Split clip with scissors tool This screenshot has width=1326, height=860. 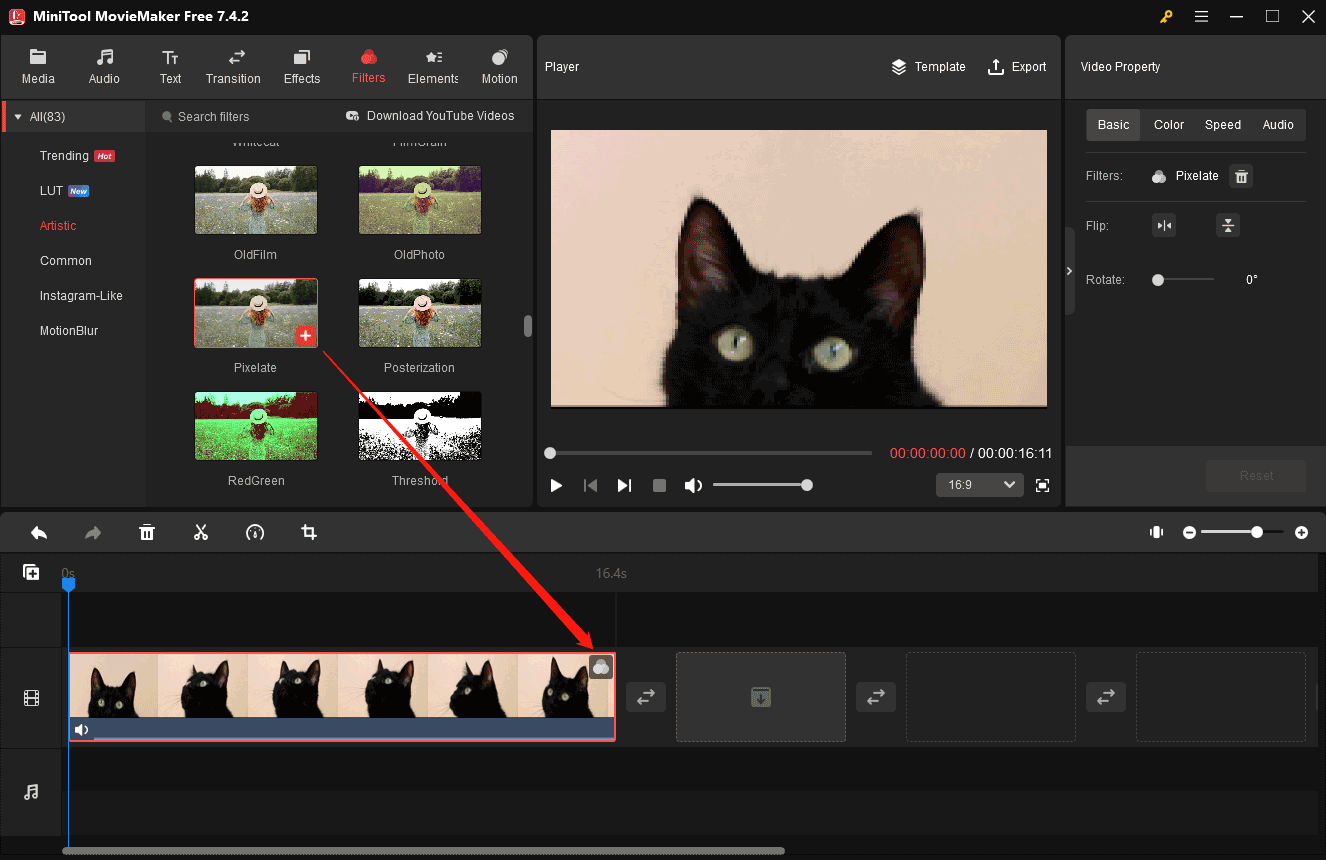[201, 533]
